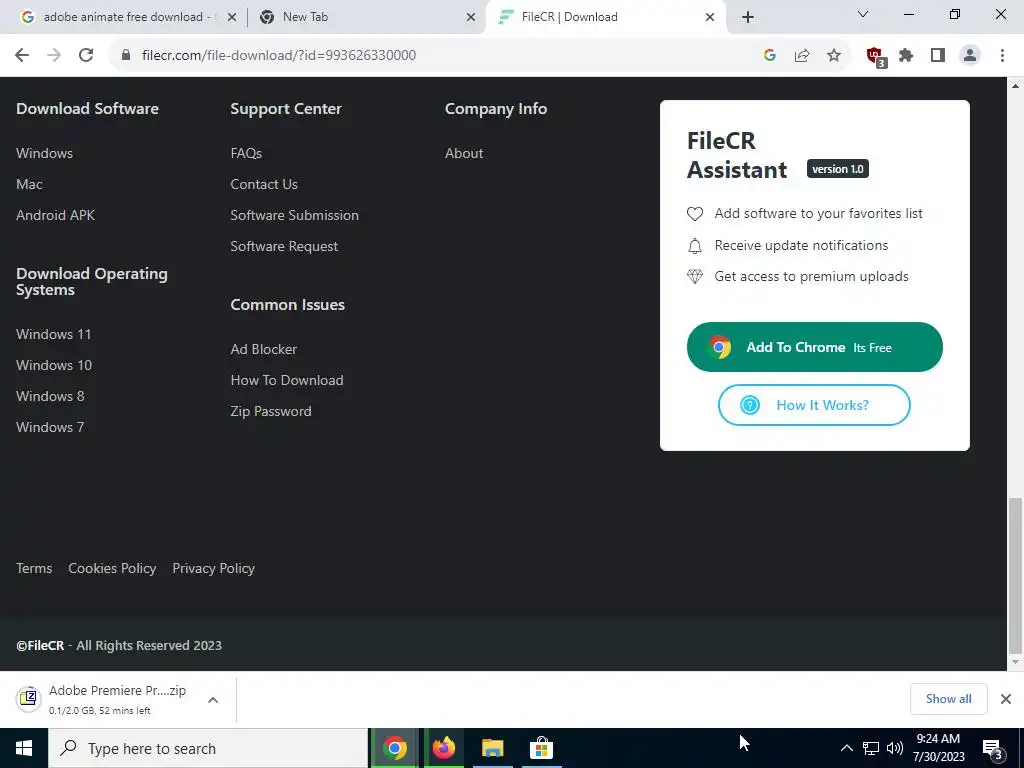Click the address bar URL
Screen dimensions: 1024x768
point(279,55)
